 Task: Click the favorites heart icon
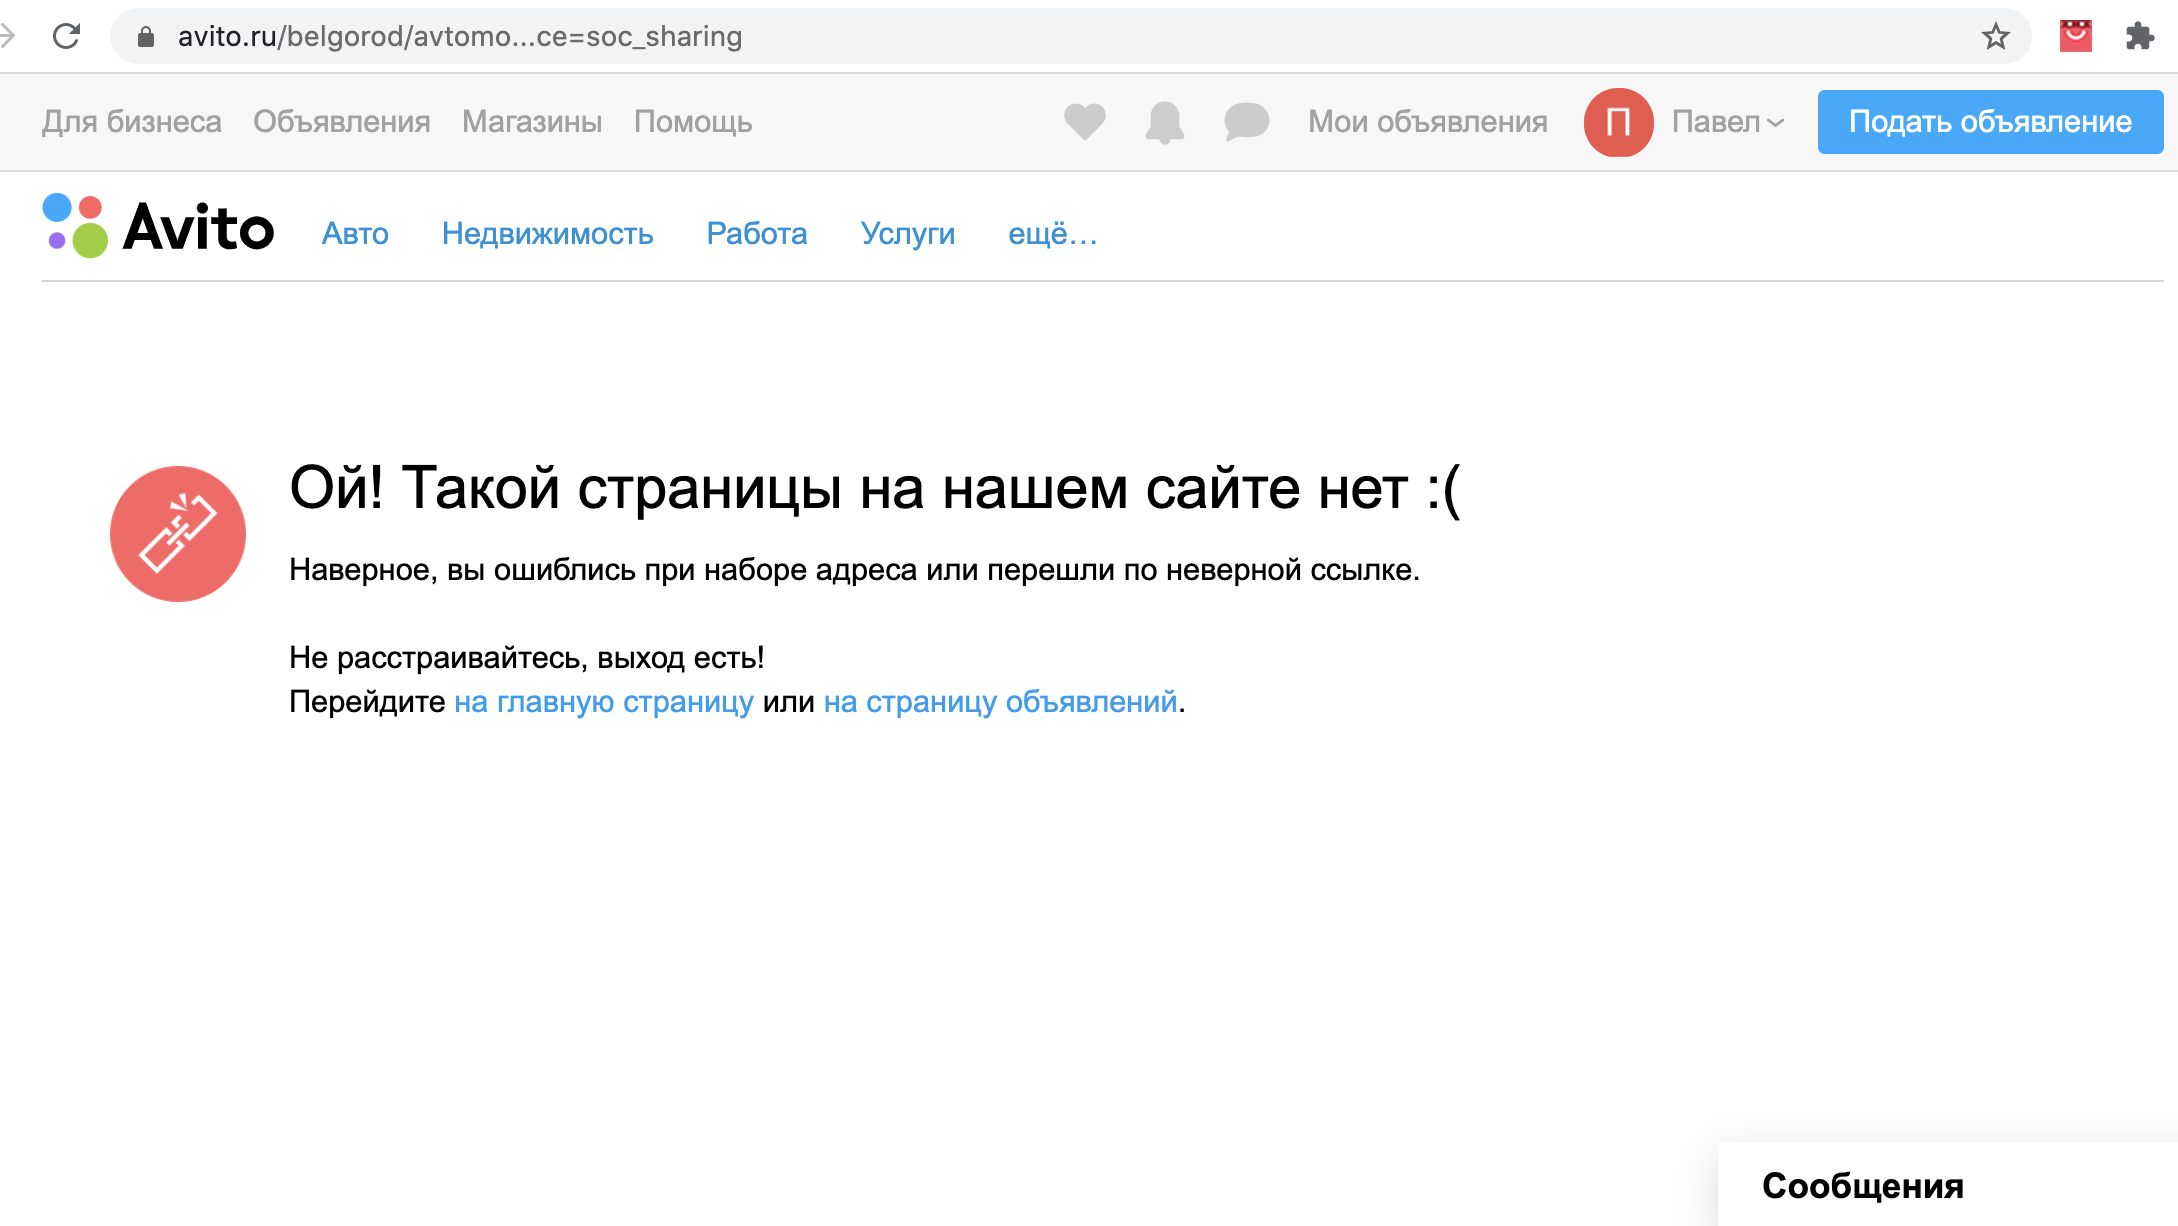[1084, 122]
